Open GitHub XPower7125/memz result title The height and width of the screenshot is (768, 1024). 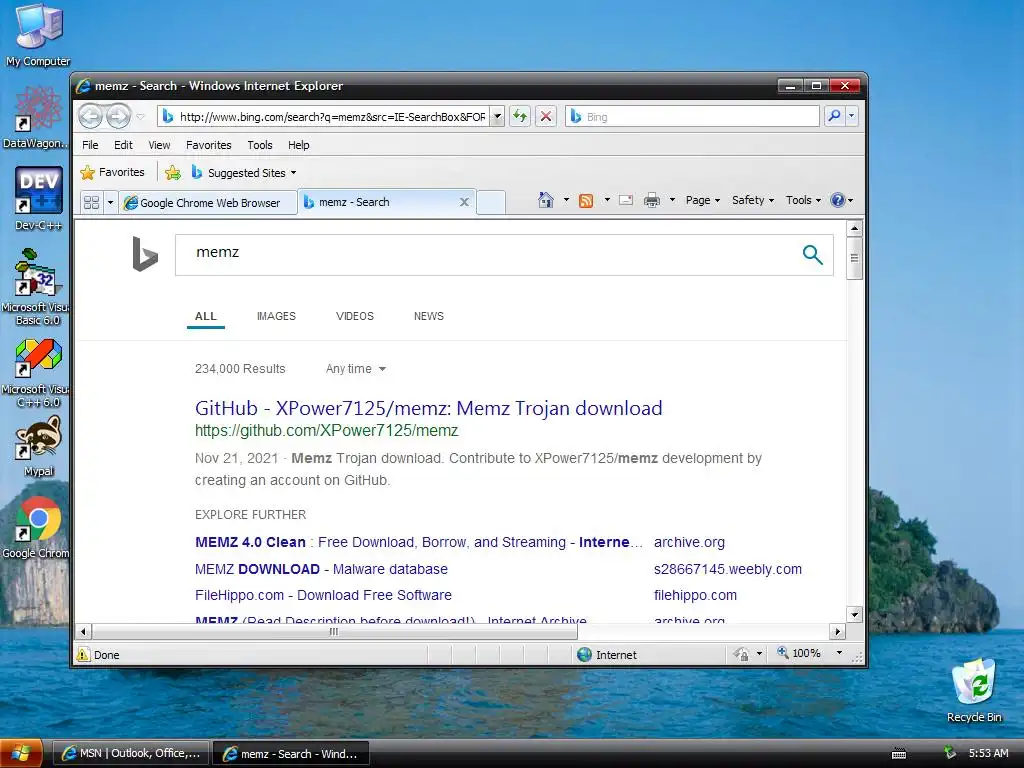tap(428, 408)
